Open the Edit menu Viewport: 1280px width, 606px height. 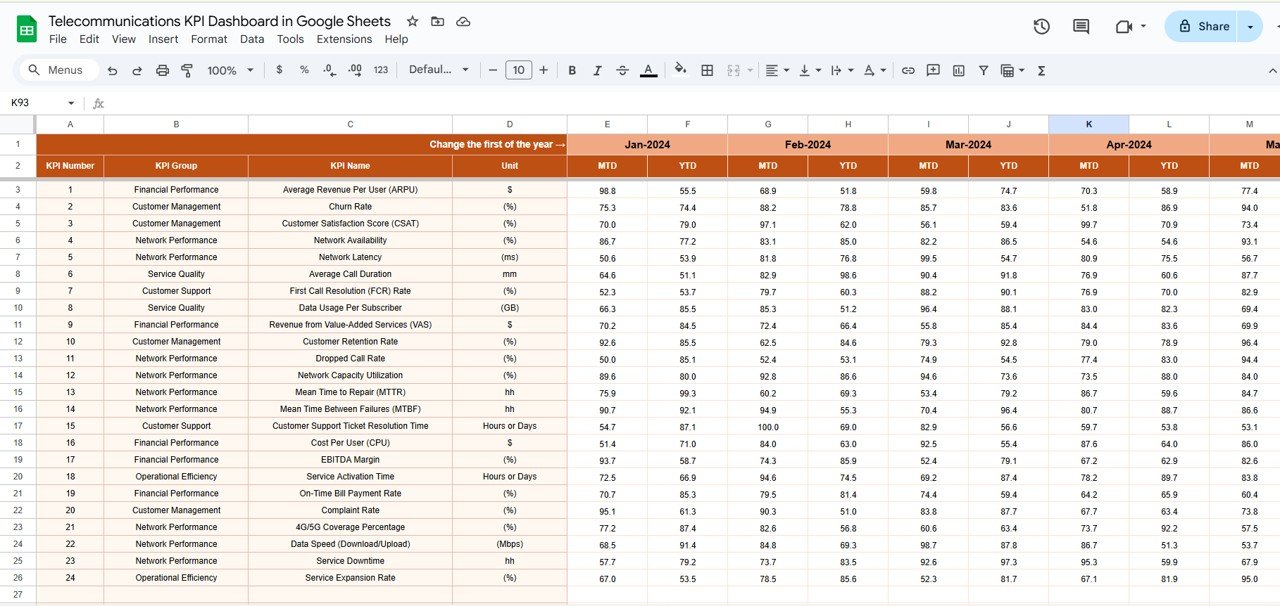[x=90, y=39]
